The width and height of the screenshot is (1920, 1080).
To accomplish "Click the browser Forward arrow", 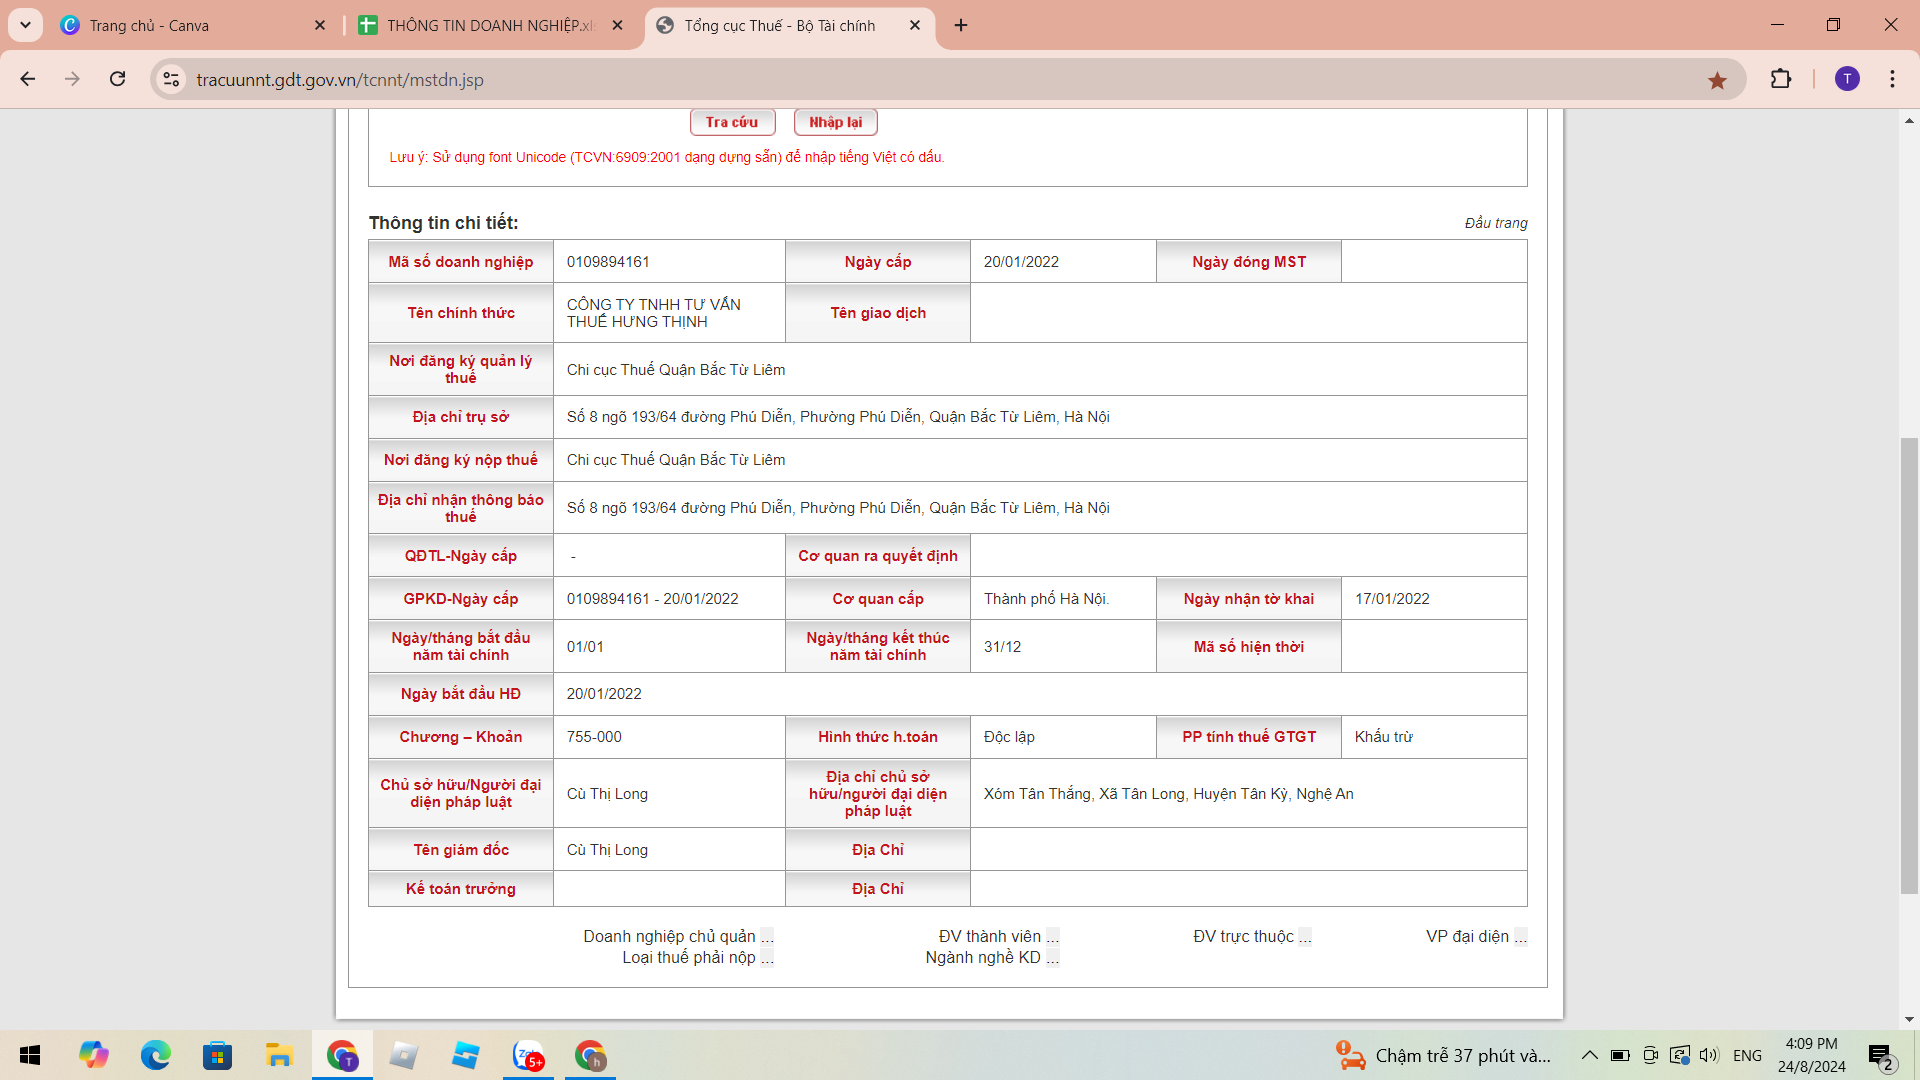I will [72, 79].
